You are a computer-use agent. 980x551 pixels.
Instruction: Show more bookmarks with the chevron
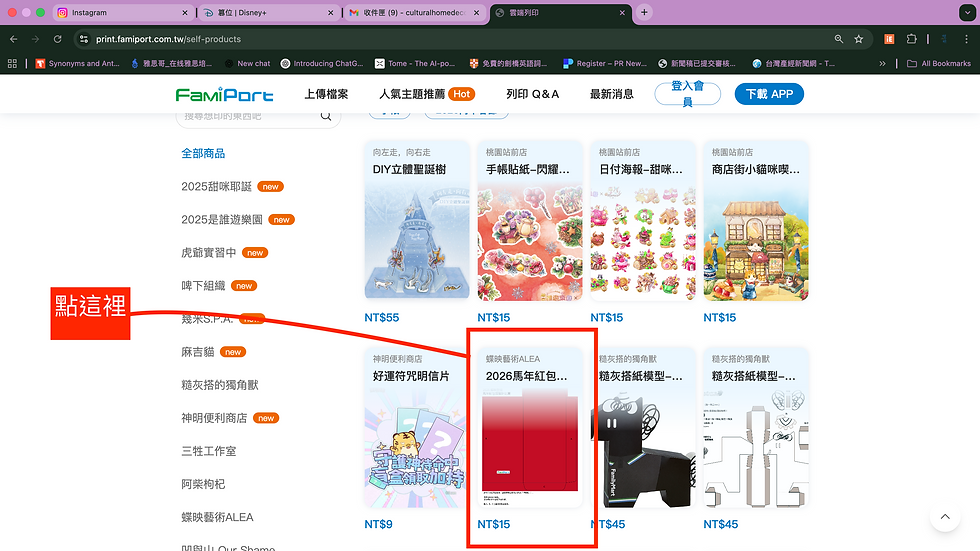882,63
